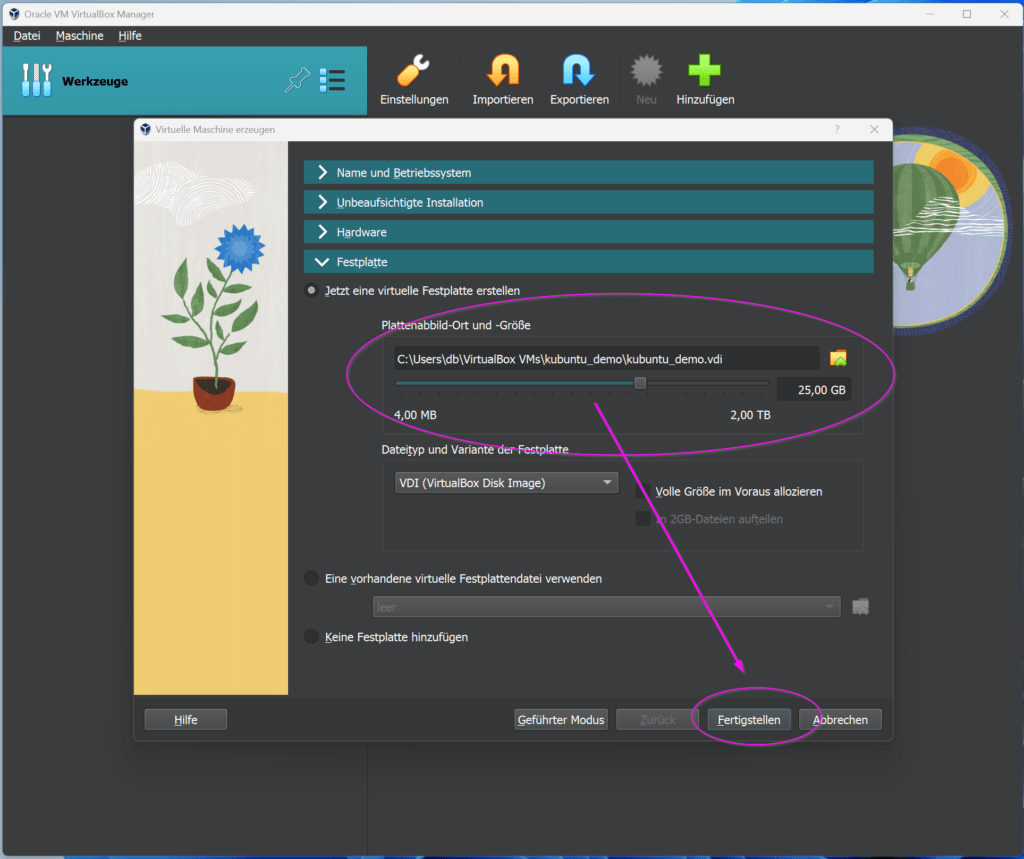The height and width of the screenshot is (859, 1024).
Task: Click the green Hinzufügen plus icon
Action: pyautogui.click(x=705, y=71)
